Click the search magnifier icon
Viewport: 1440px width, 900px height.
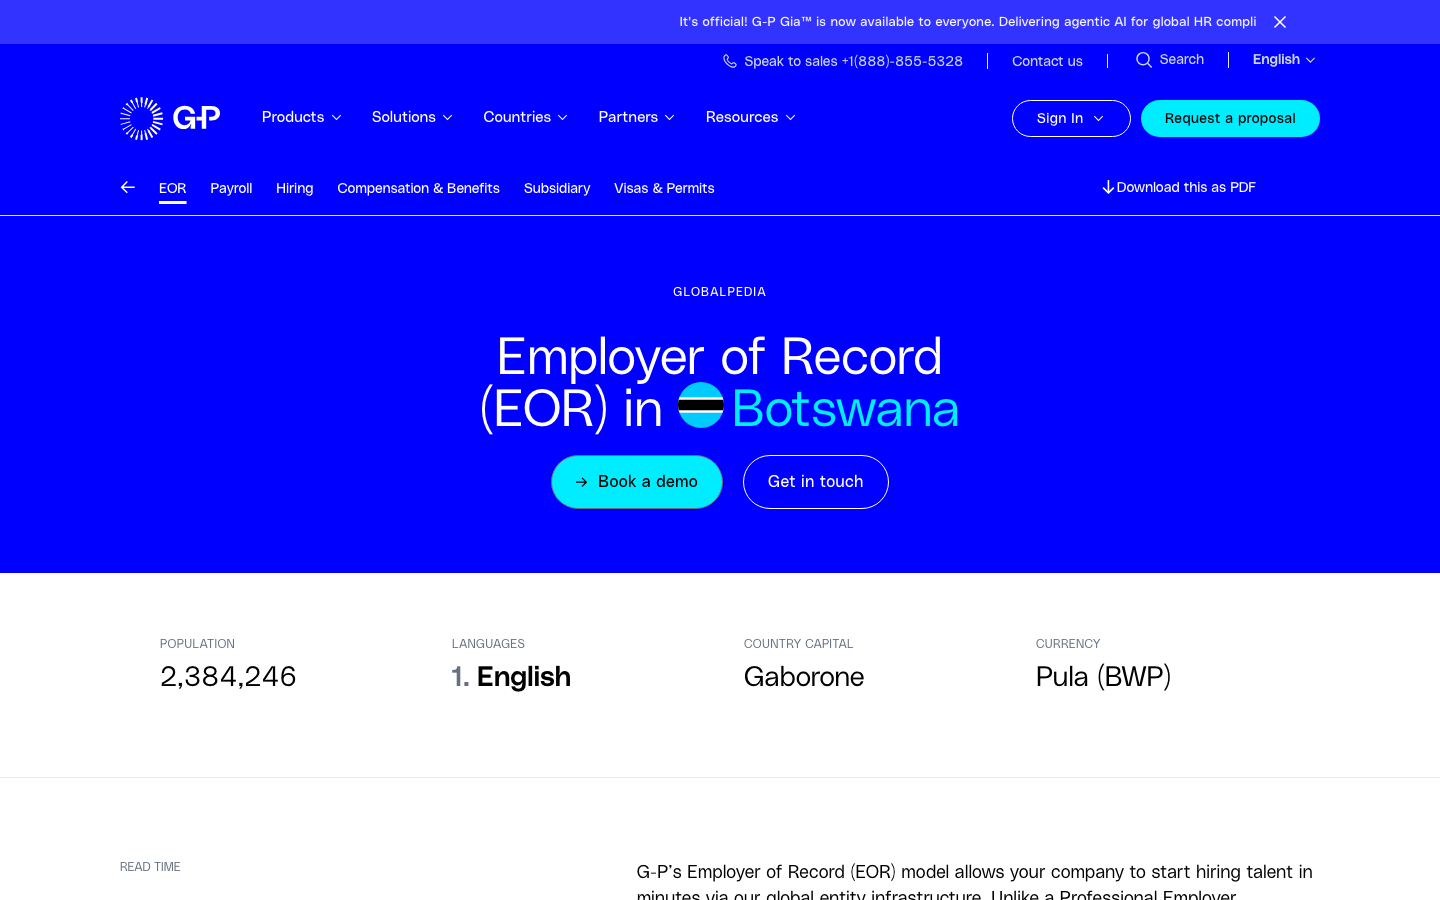pos(1144,60)
